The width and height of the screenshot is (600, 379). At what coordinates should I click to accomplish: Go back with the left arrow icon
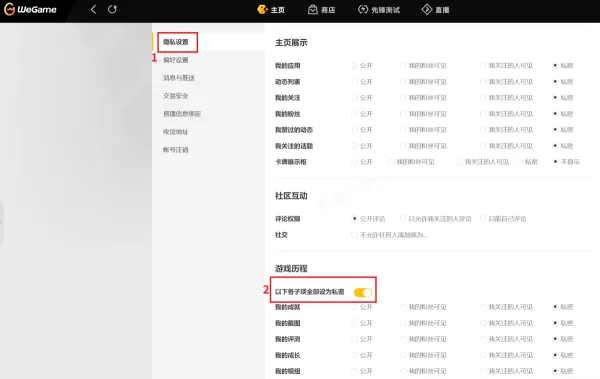(93, 9)
